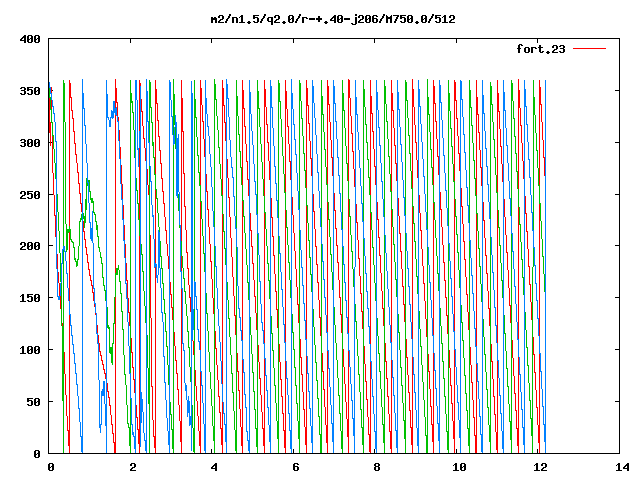
Task: Click the x-axis label 8
Action: (377, 467)
